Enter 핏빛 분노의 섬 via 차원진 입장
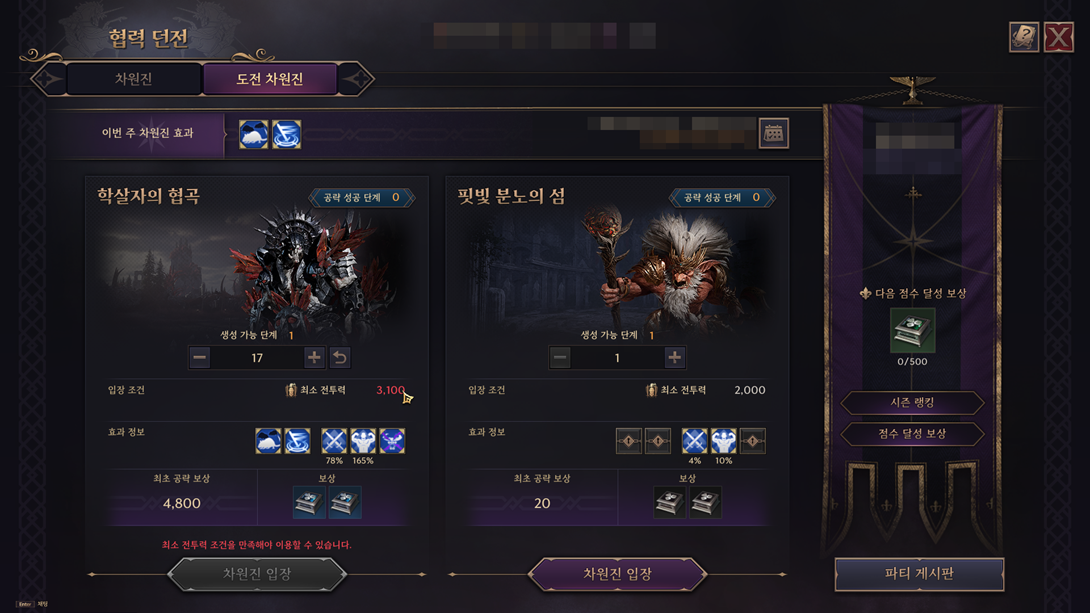The image size is (1090, 613). tap(617, 574)
